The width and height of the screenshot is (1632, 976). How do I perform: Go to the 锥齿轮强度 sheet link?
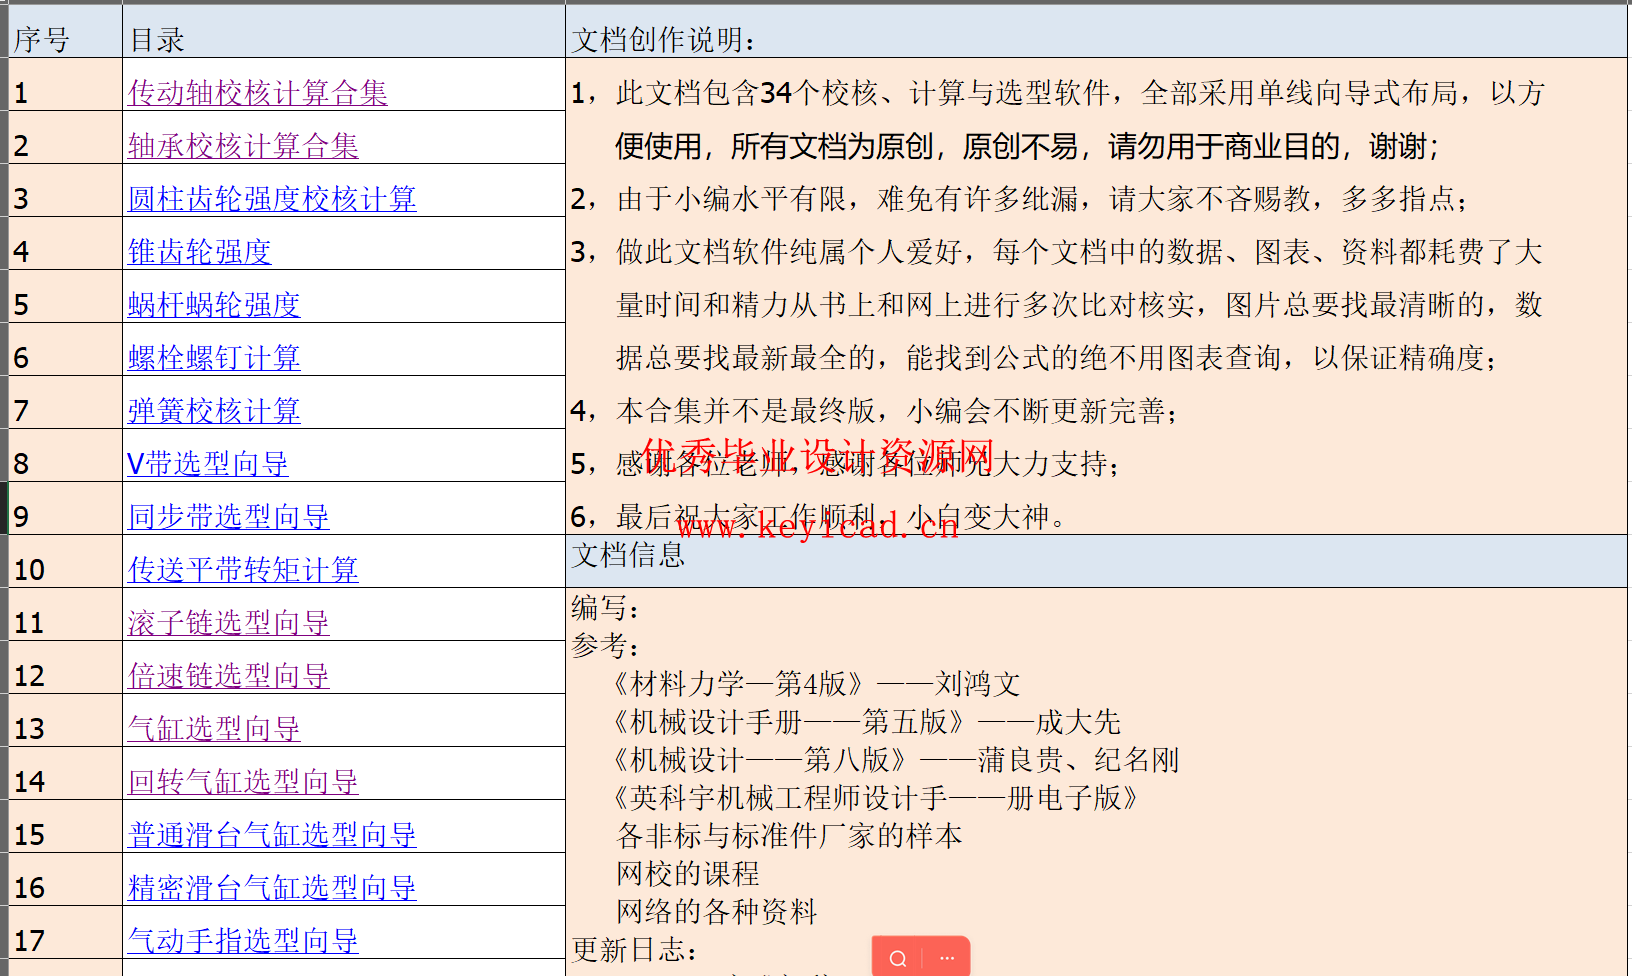[200, 252]
